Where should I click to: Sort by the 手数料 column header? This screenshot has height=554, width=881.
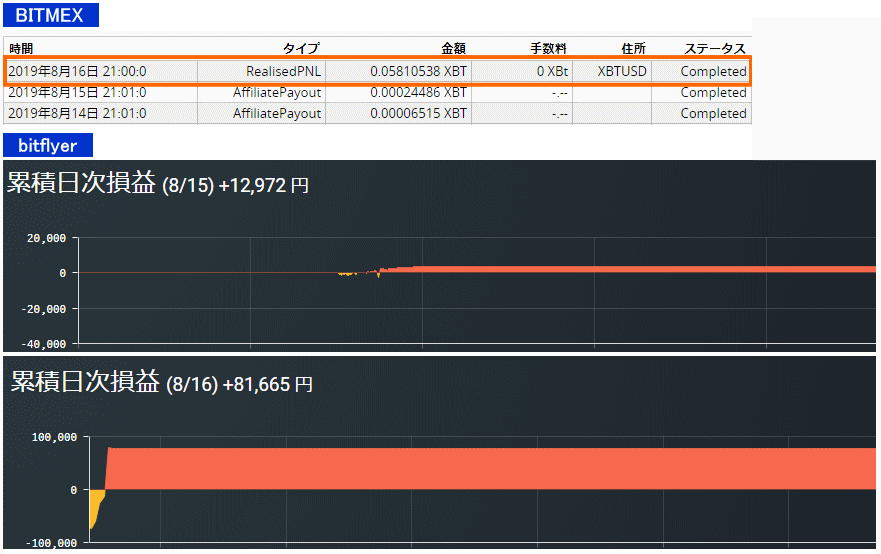[548, 49]
